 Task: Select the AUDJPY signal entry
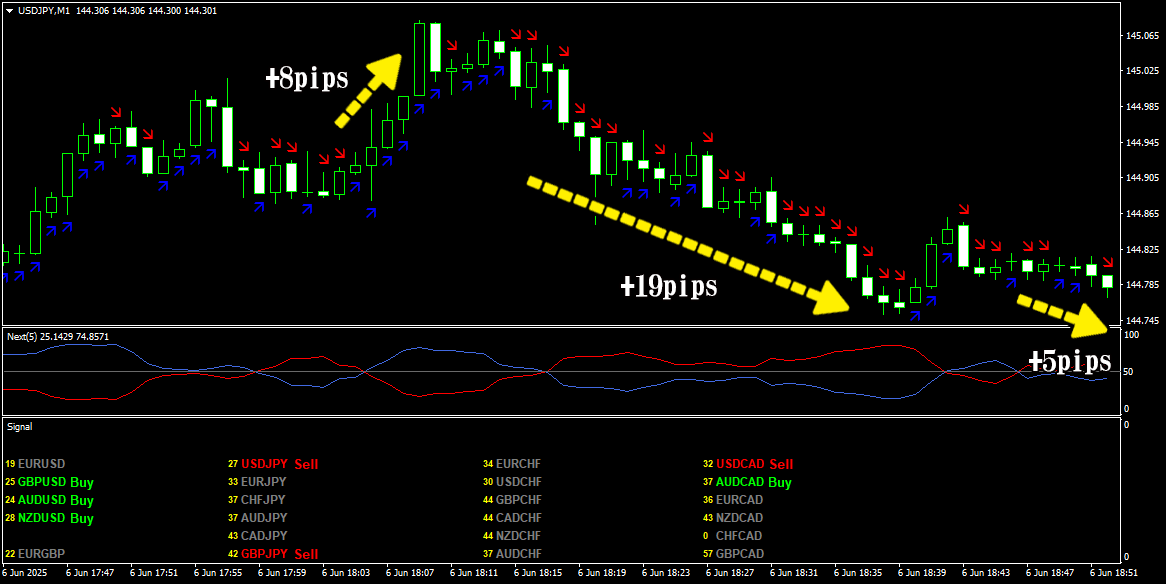point(257,518)
